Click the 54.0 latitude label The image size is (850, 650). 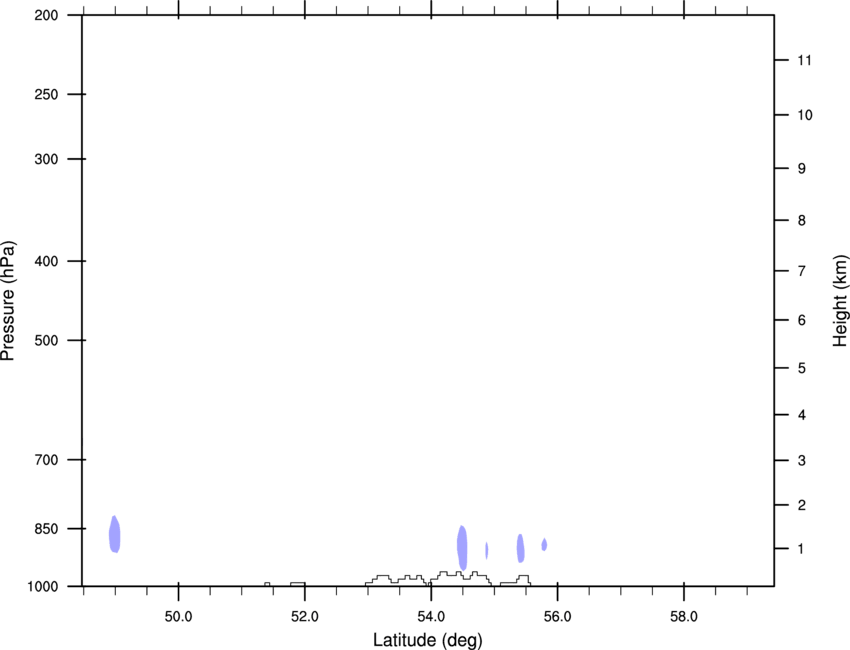(431, 617)
